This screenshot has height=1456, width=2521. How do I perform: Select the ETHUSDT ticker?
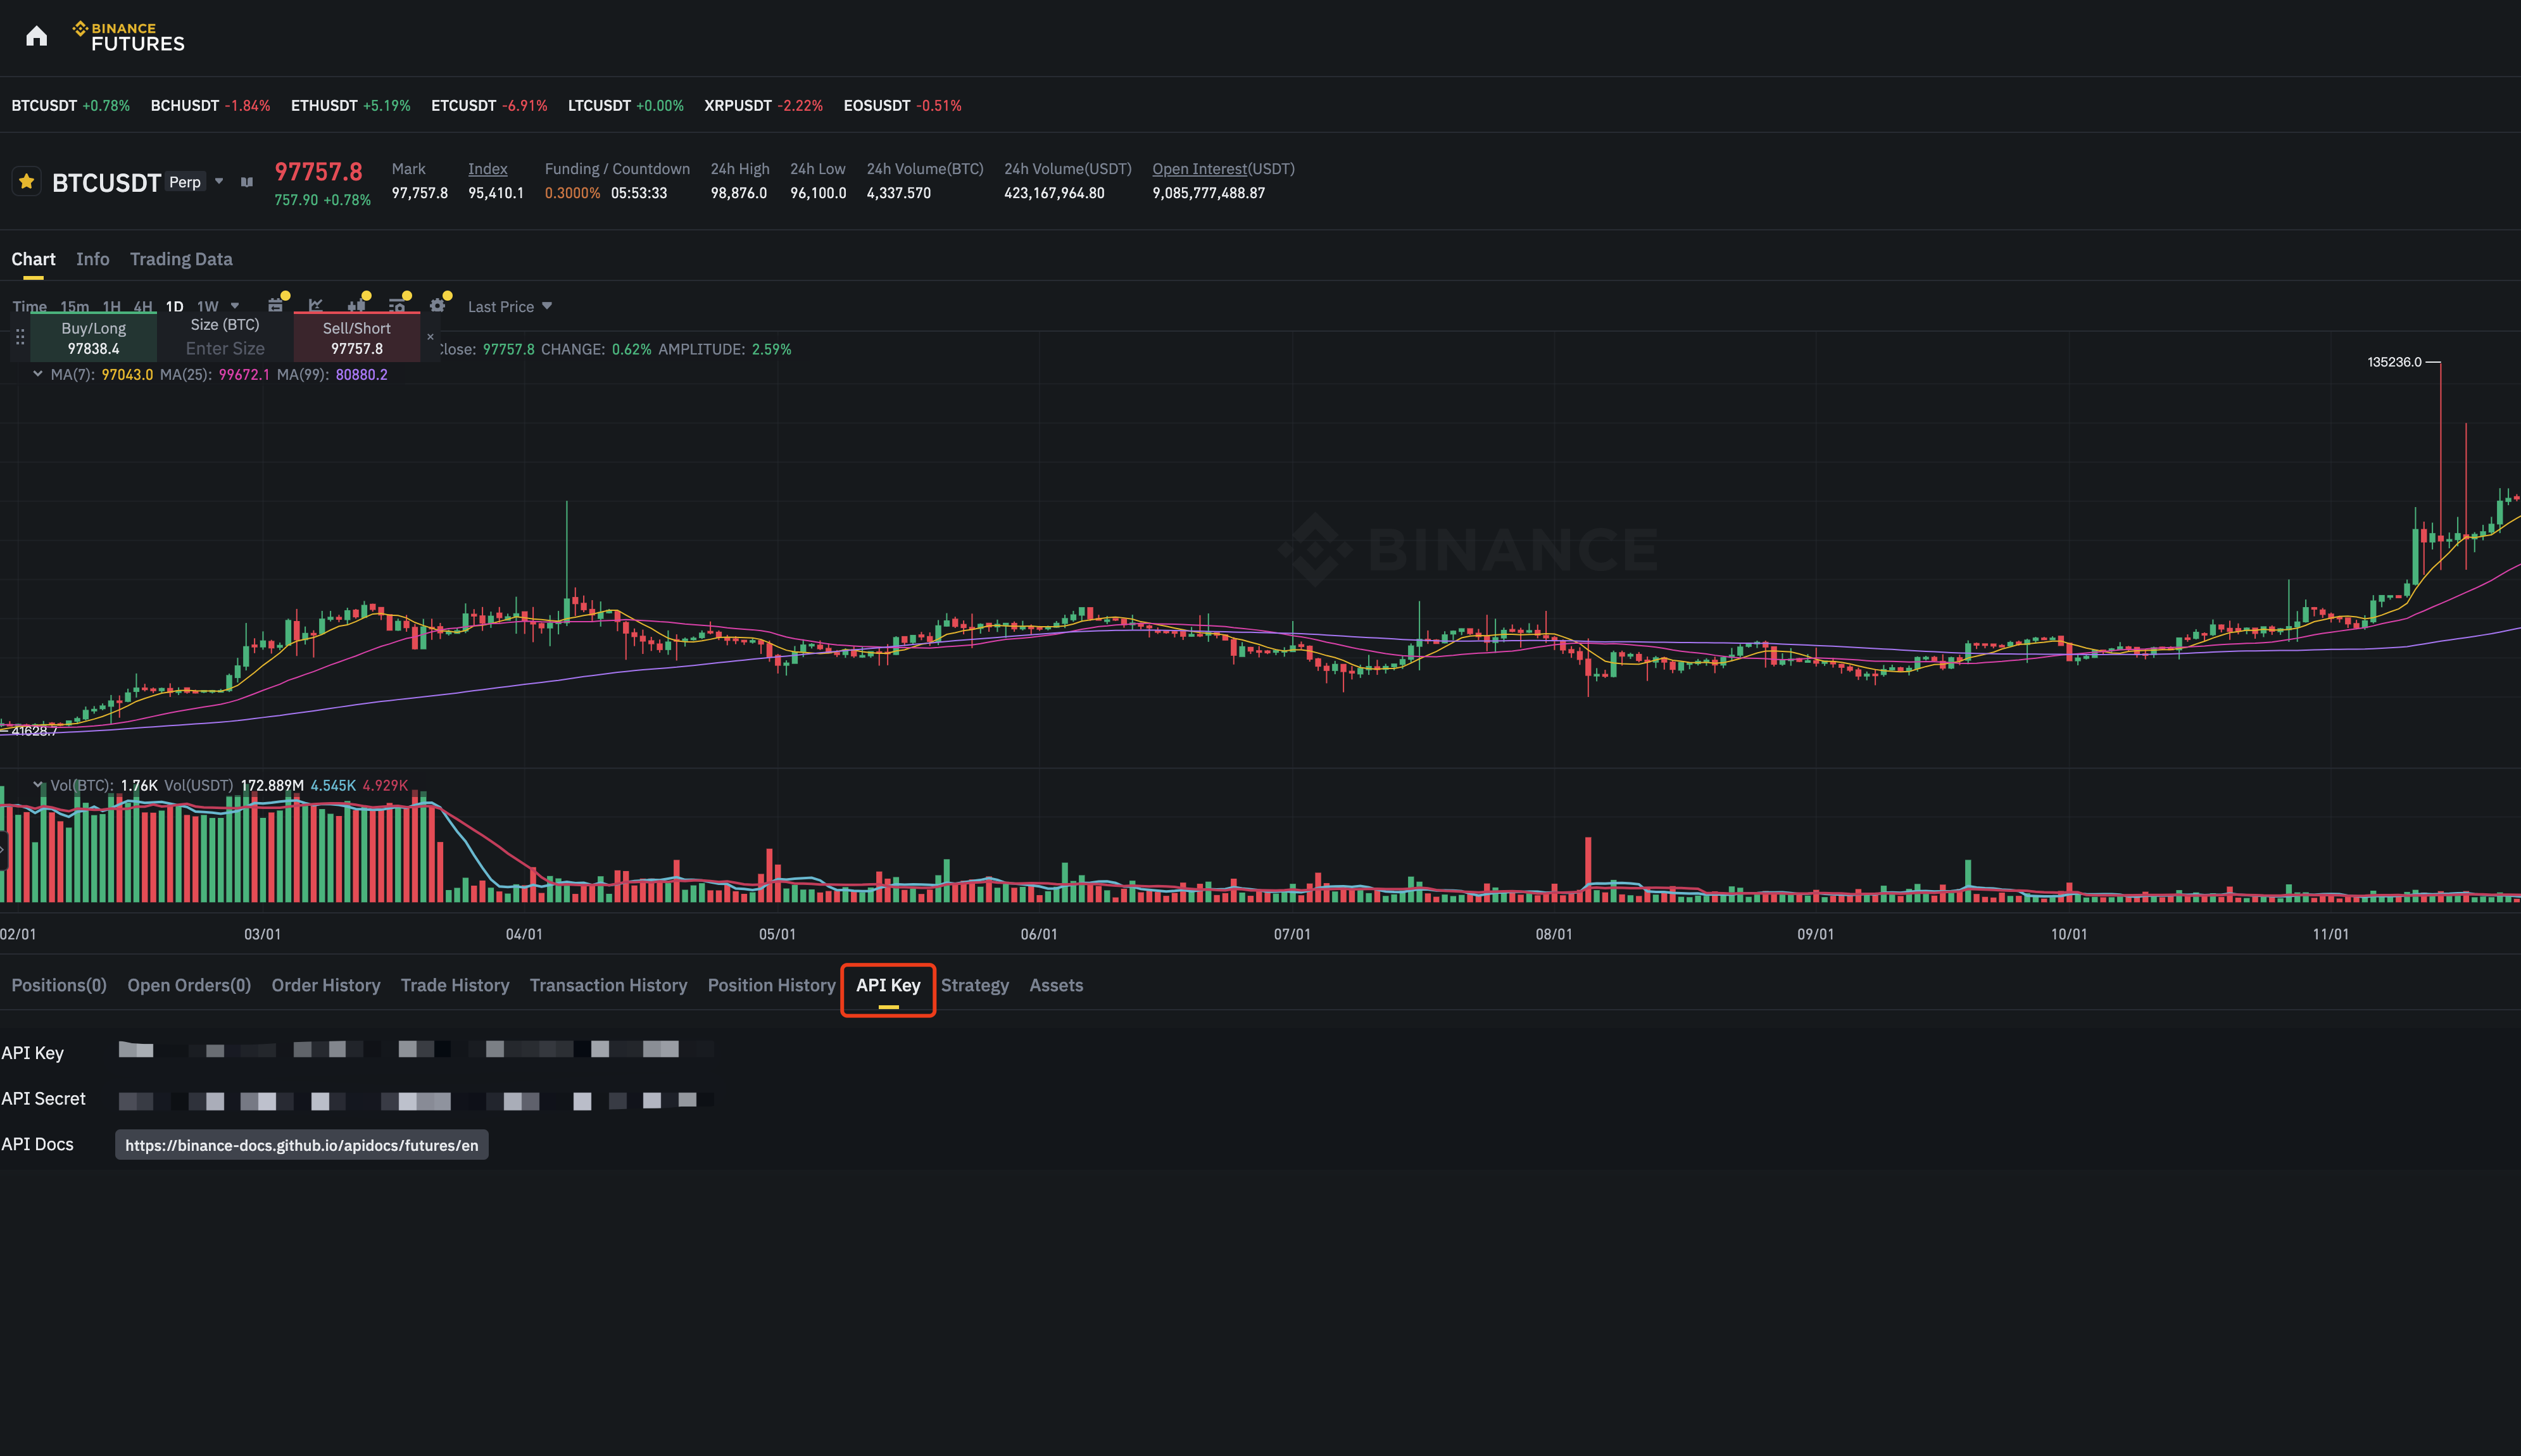tap(351, 106)
